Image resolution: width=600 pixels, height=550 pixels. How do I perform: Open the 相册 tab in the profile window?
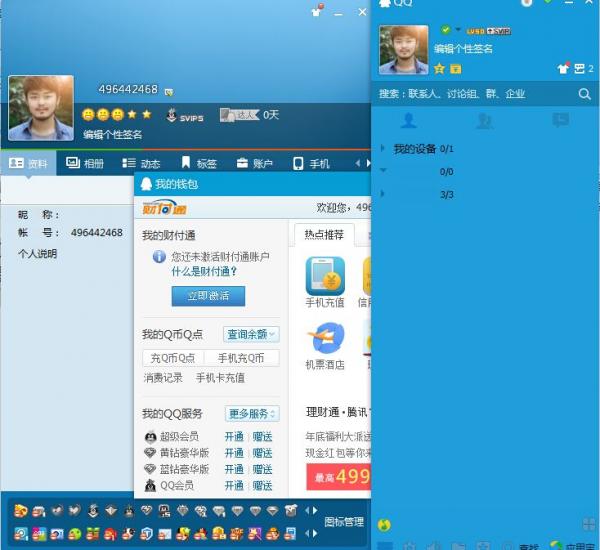click(x=85, y=163)
